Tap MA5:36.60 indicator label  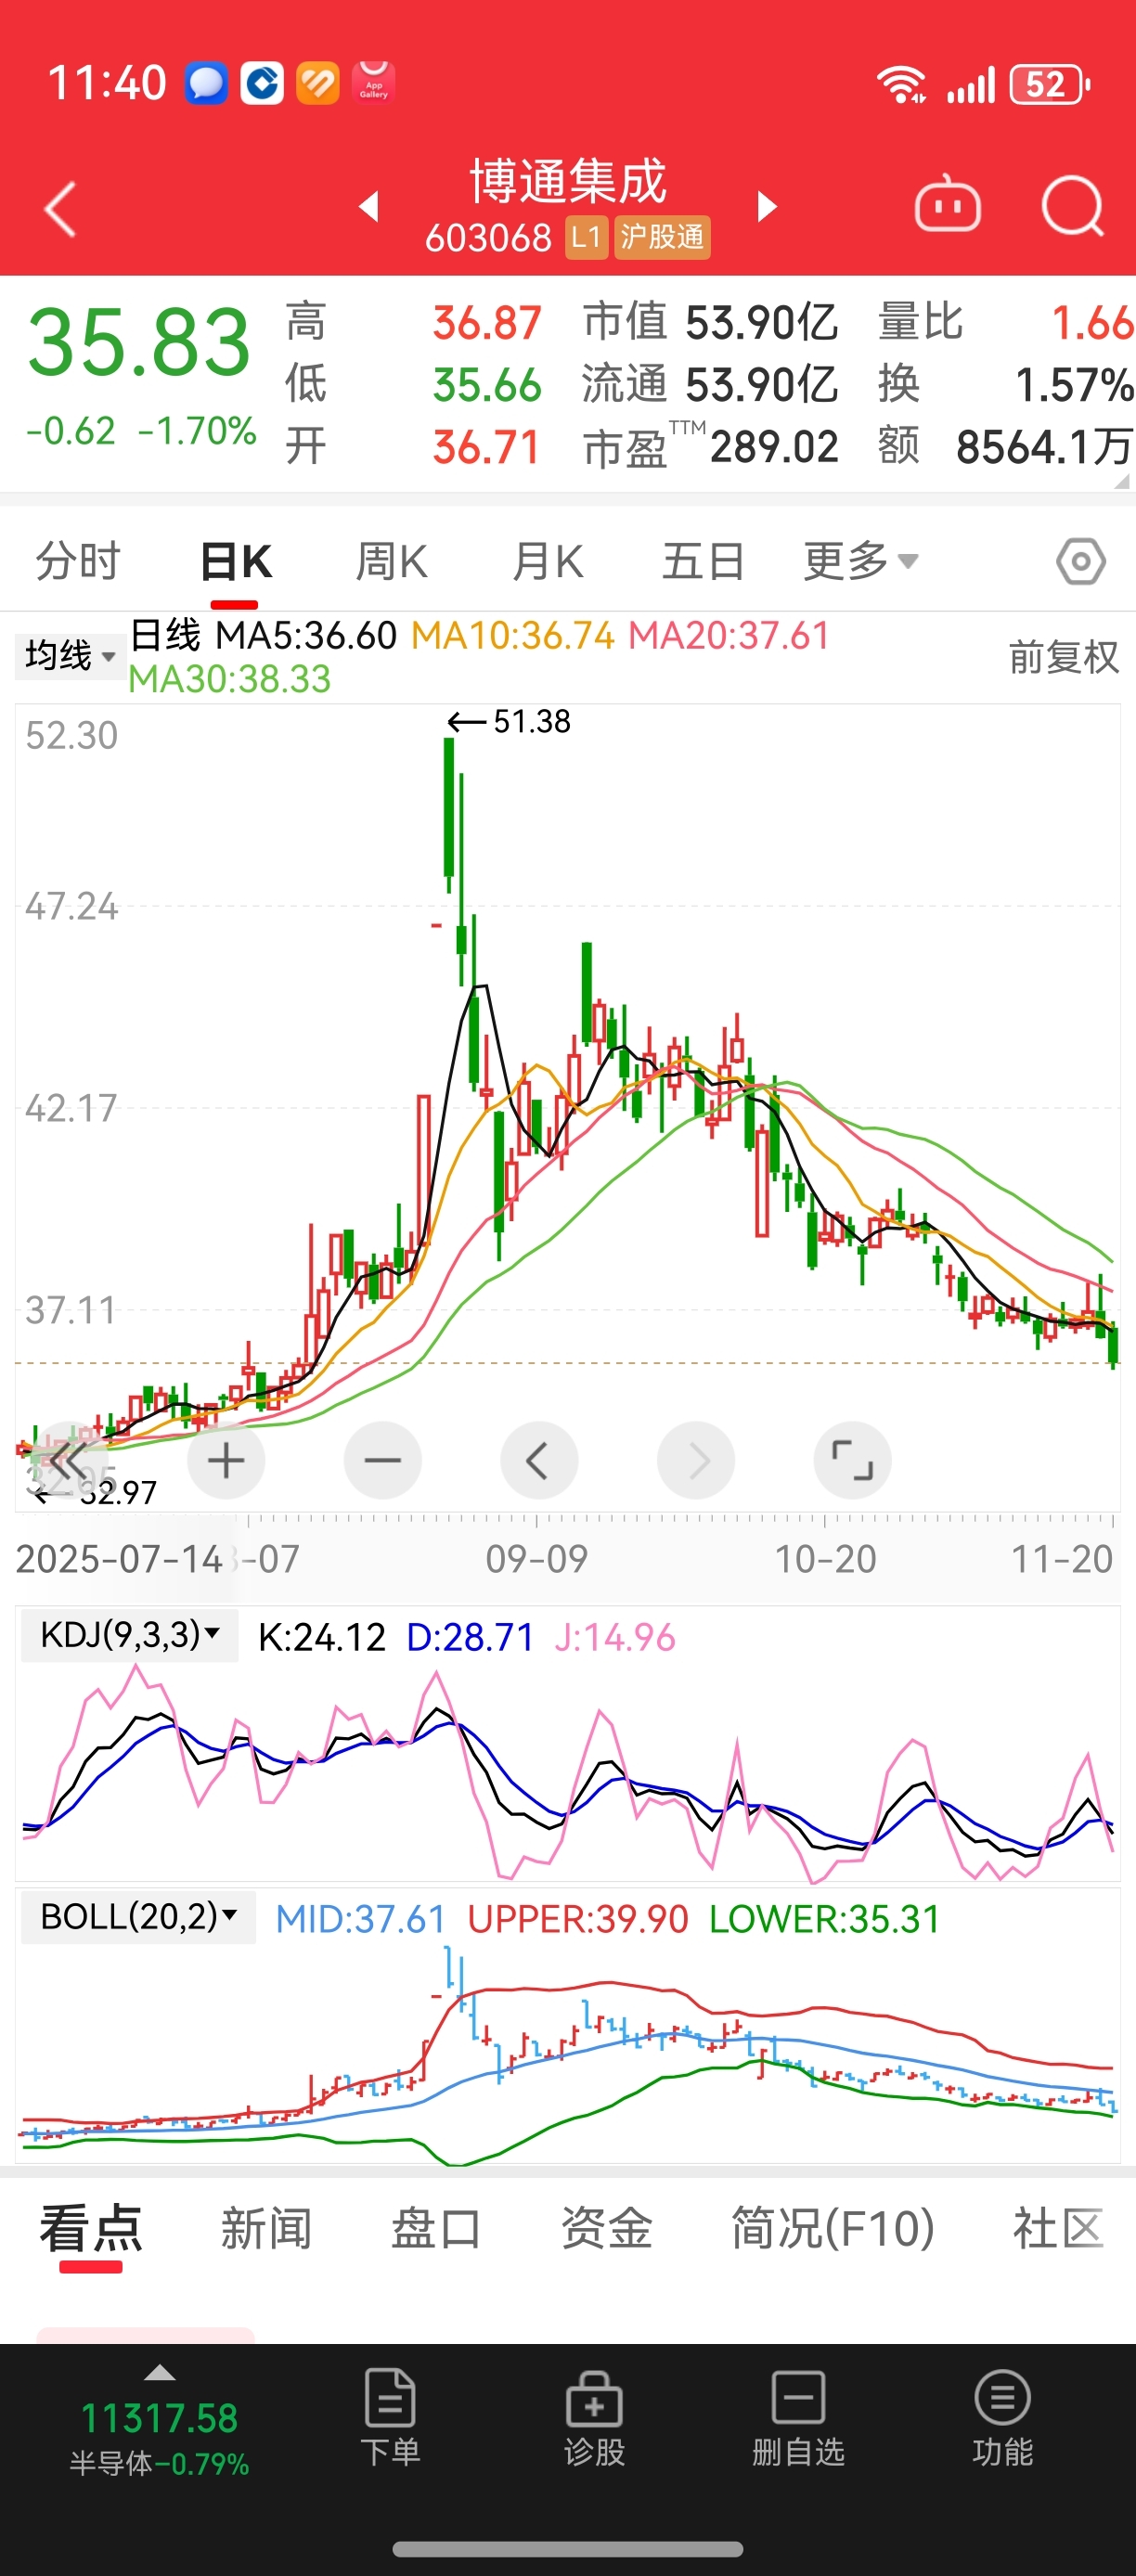(x=306, y=635)
